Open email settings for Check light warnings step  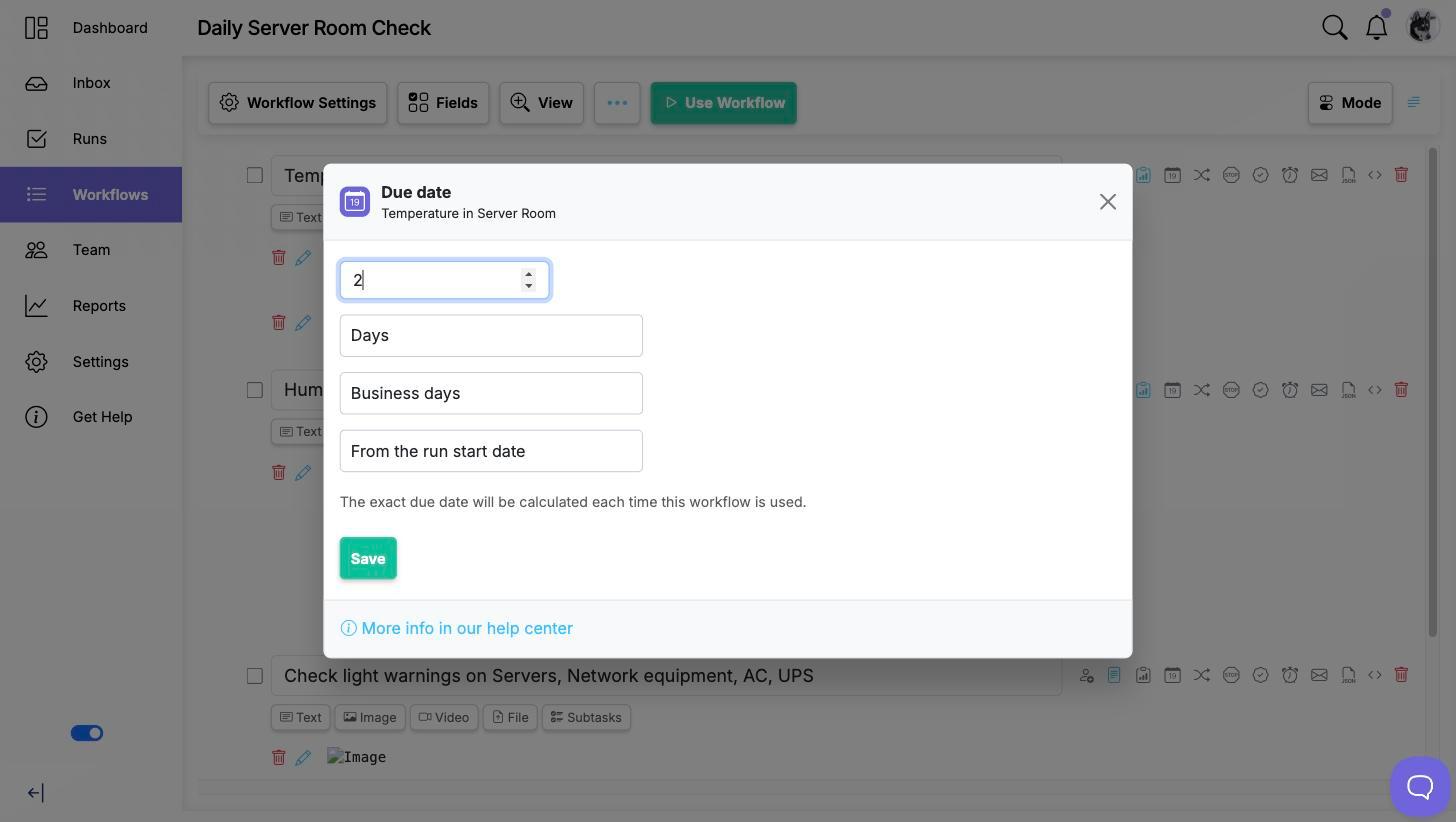point(1319,675)
